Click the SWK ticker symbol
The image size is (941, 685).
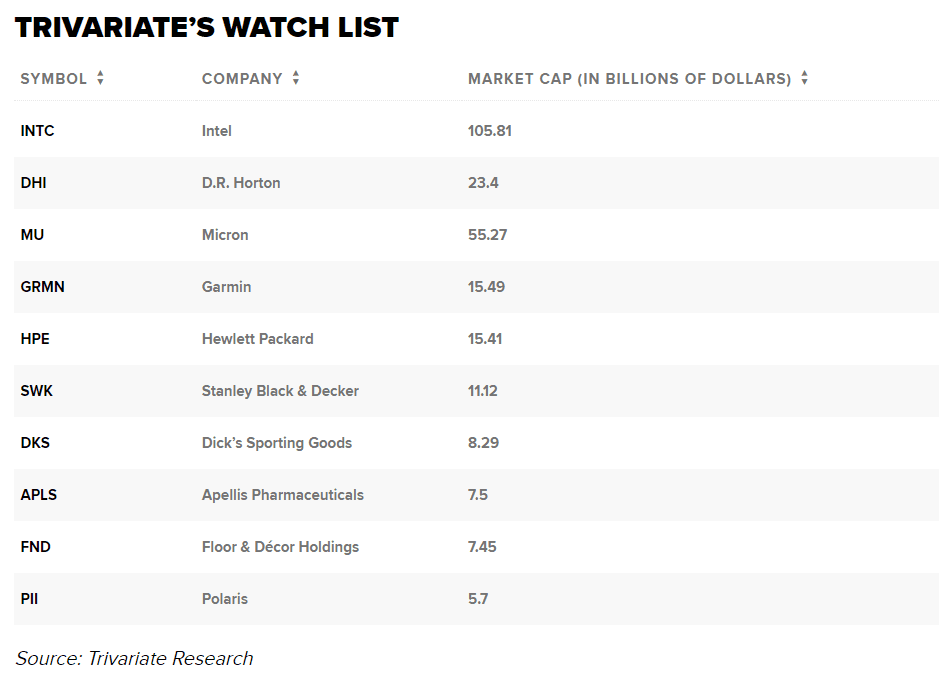point(37,391)
